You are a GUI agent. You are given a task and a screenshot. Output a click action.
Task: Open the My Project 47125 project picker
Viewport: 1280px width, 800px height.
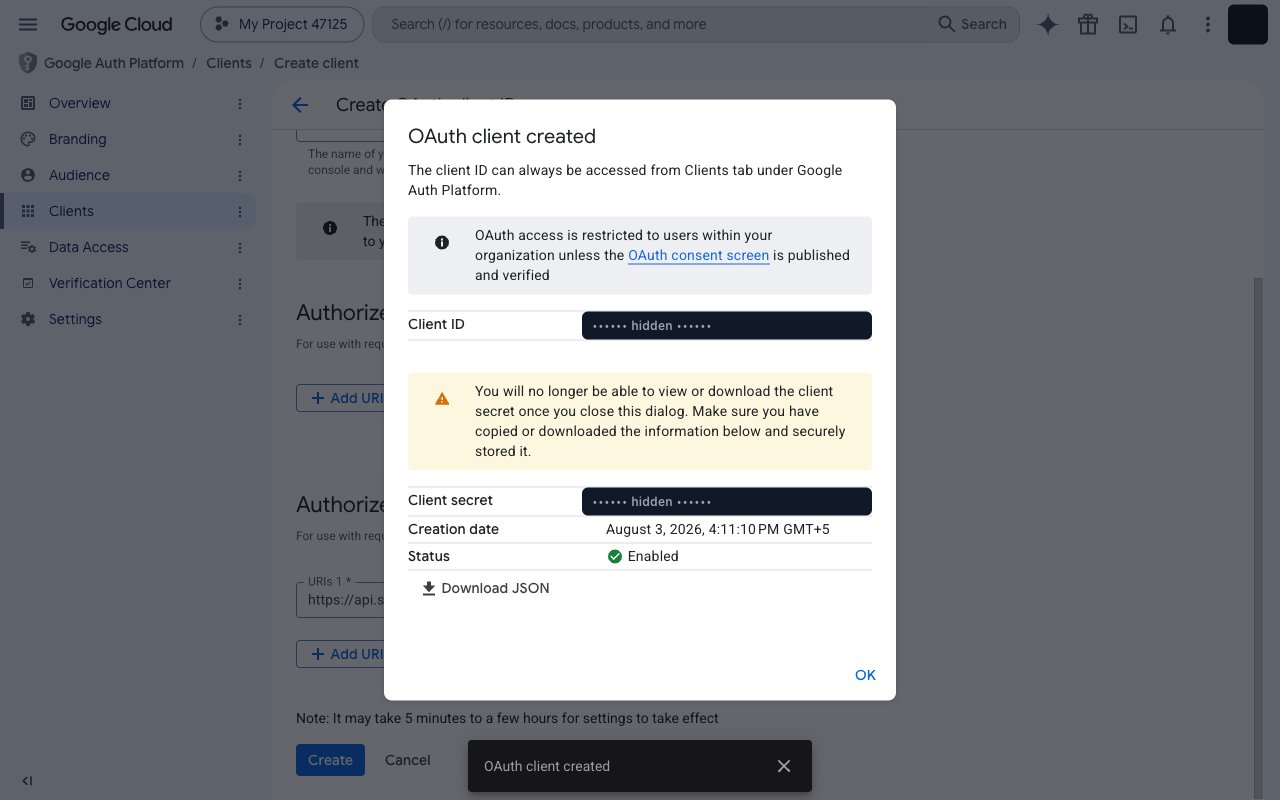(281, 24)
